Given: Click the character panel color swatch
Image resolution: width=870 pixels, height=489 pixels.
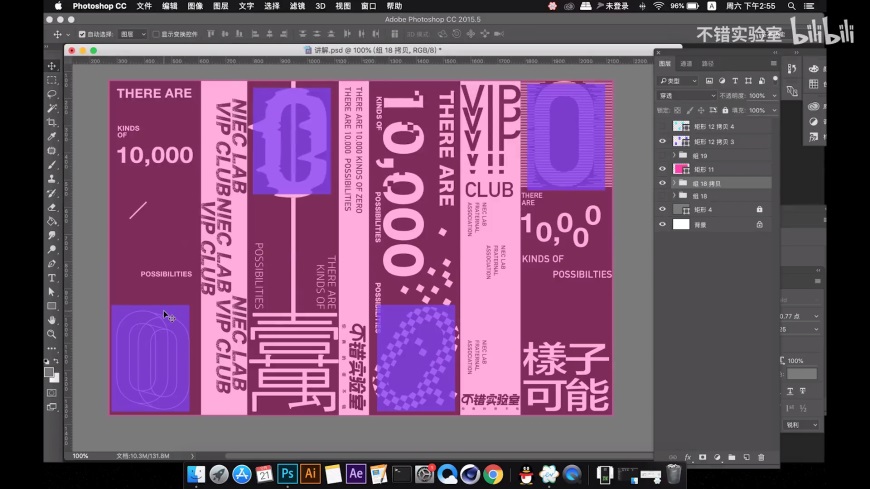Looking at the screenshot, I should (x=802, y=374).
